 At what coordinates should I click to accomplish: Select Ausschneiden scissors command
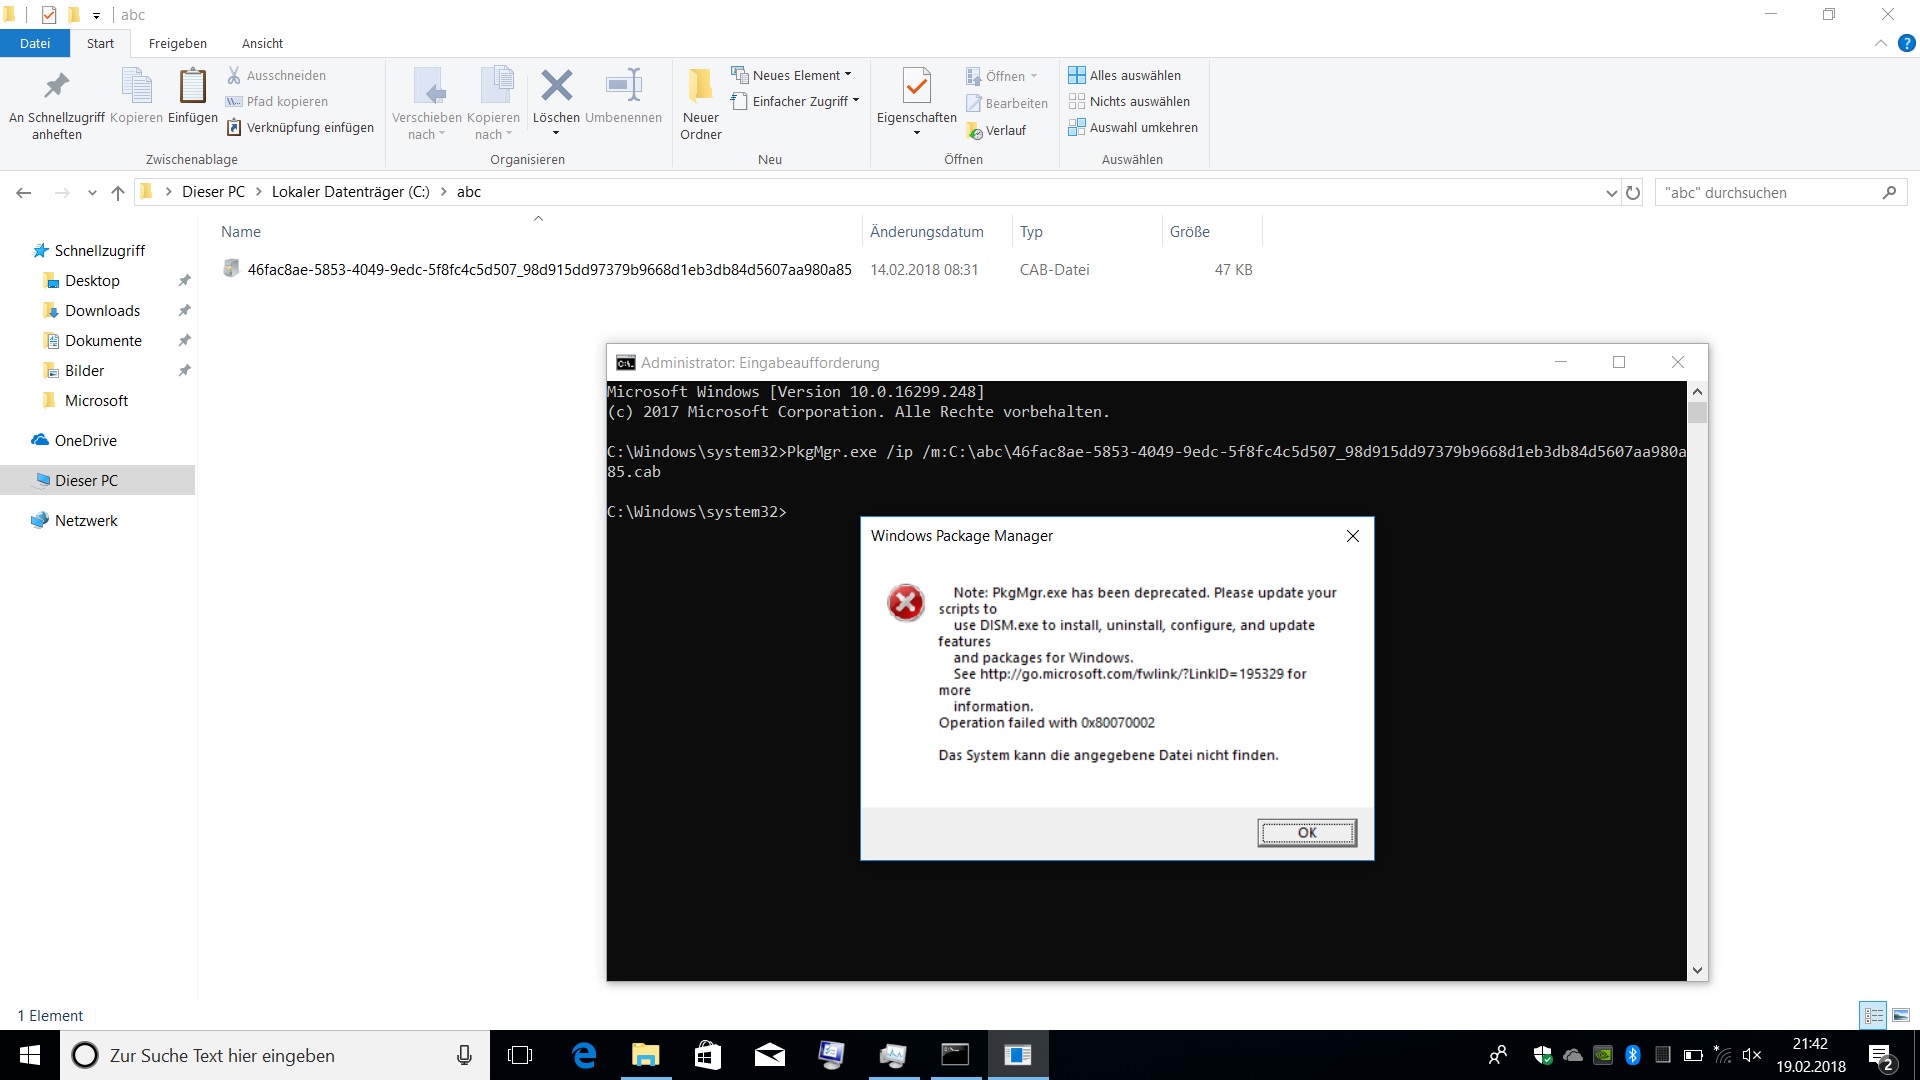pos(276,75)
